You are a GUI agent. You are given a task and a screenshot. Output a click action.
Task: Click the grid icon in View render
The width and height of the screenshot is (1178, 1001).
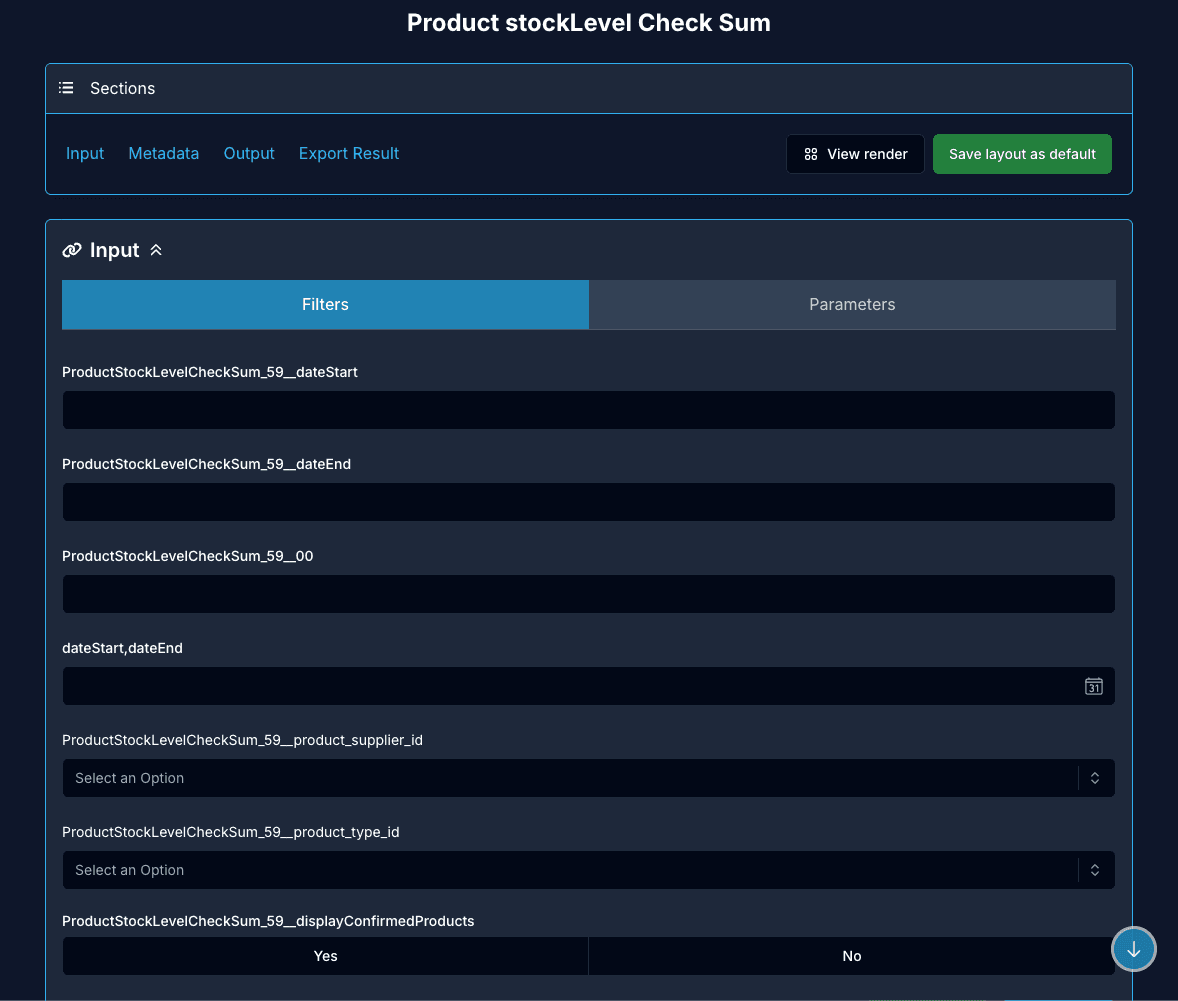pyautogui.click(x=811, y=154)
